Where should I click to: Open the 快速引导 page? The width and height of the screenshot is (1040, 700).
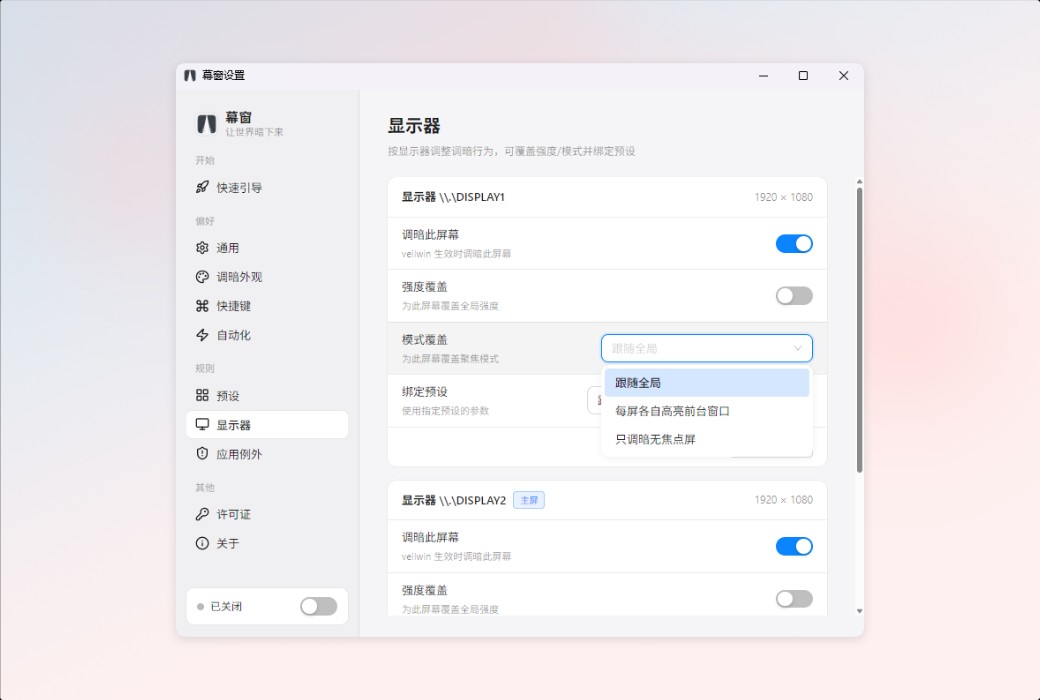(267, 187)
